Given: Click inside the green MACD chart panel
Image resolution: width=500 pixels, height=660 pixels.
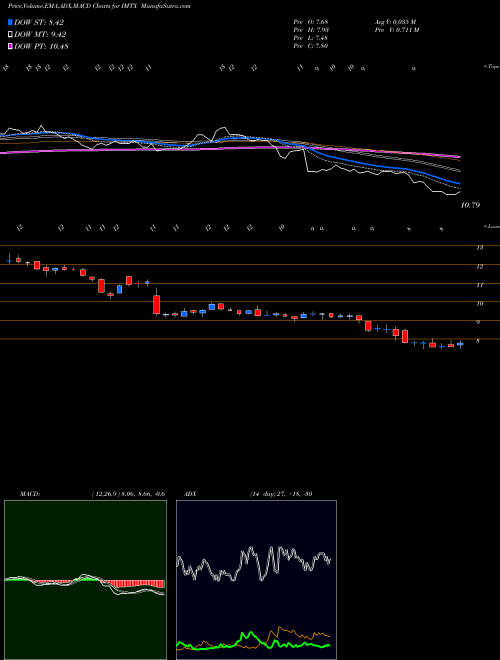Looking at the screenshot, I should pyautogui.click(x=85, y=580).
